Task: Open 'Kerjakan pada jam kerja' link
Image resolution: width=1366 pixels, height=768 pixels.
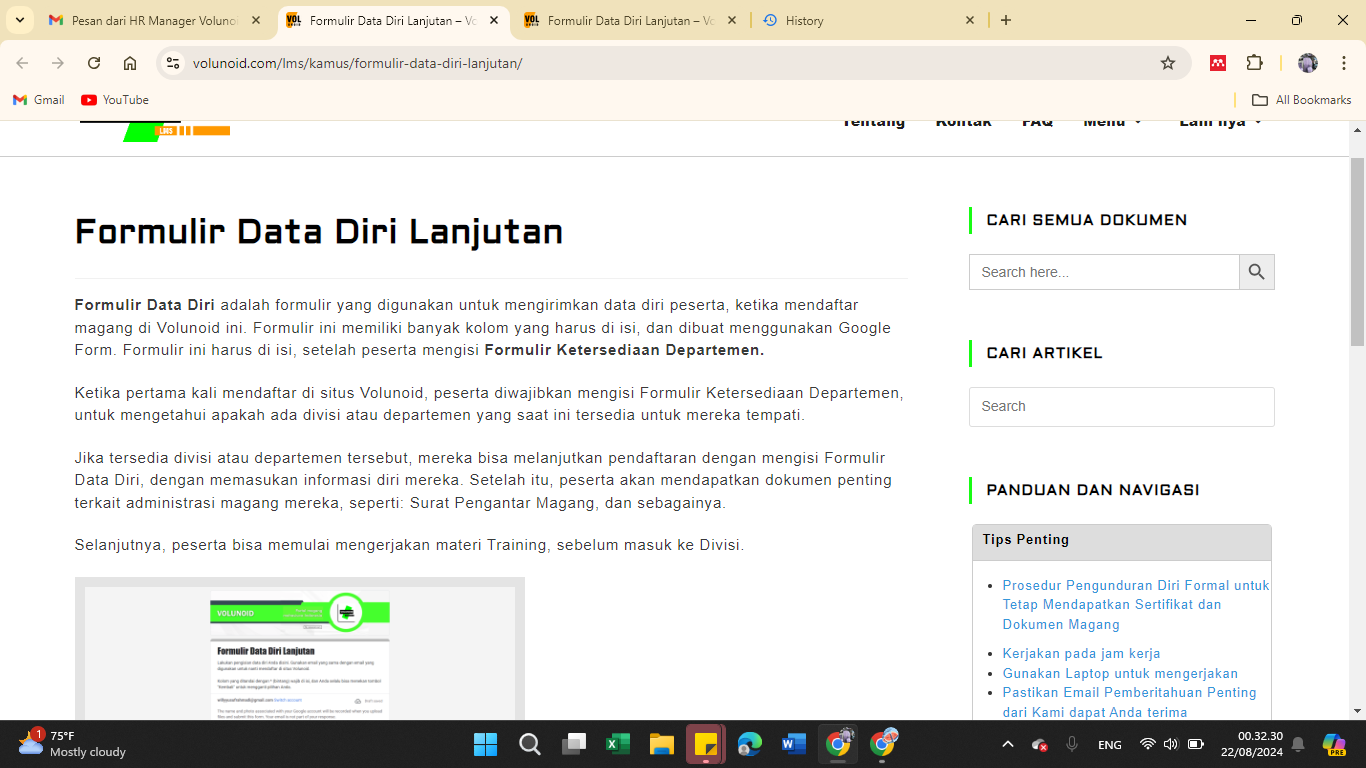Action: pos(1082,653)
